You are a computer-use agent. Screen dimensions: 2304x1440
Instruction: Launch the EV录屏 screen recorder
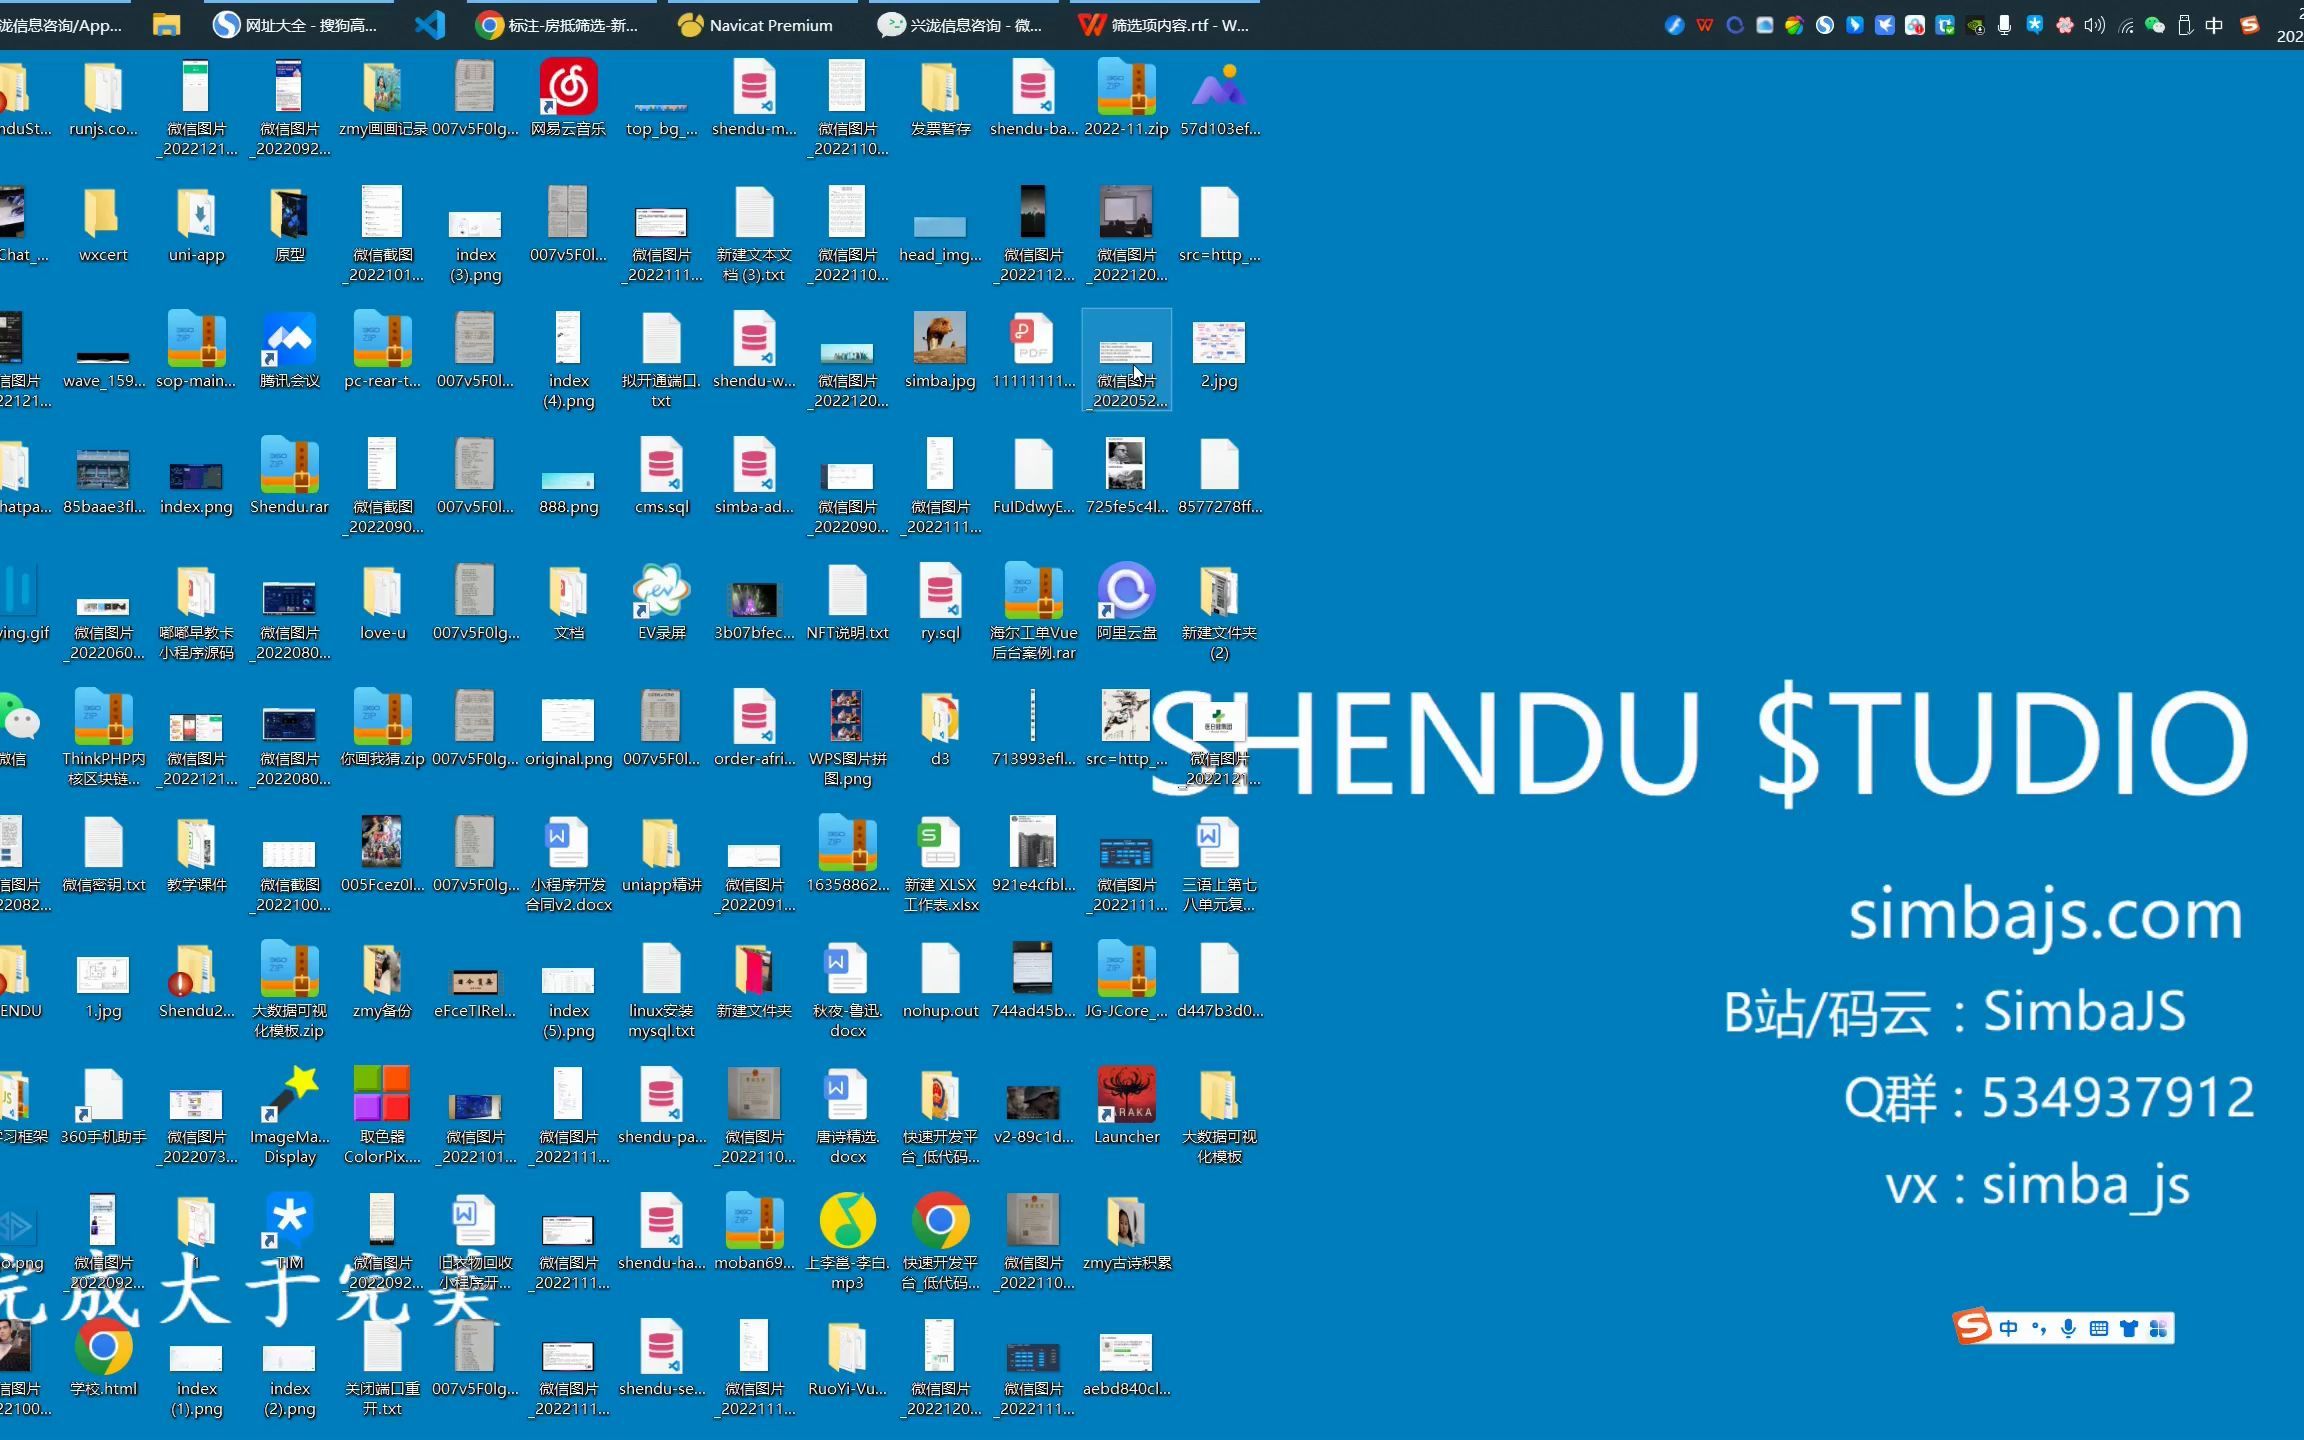[x=661, y=592]
